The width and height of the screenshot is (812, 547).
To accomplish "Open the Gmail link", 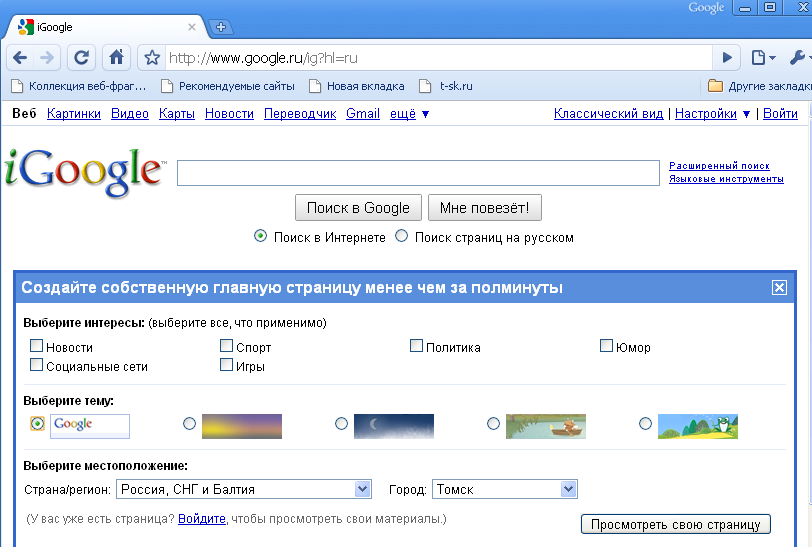I will (363, 113).
